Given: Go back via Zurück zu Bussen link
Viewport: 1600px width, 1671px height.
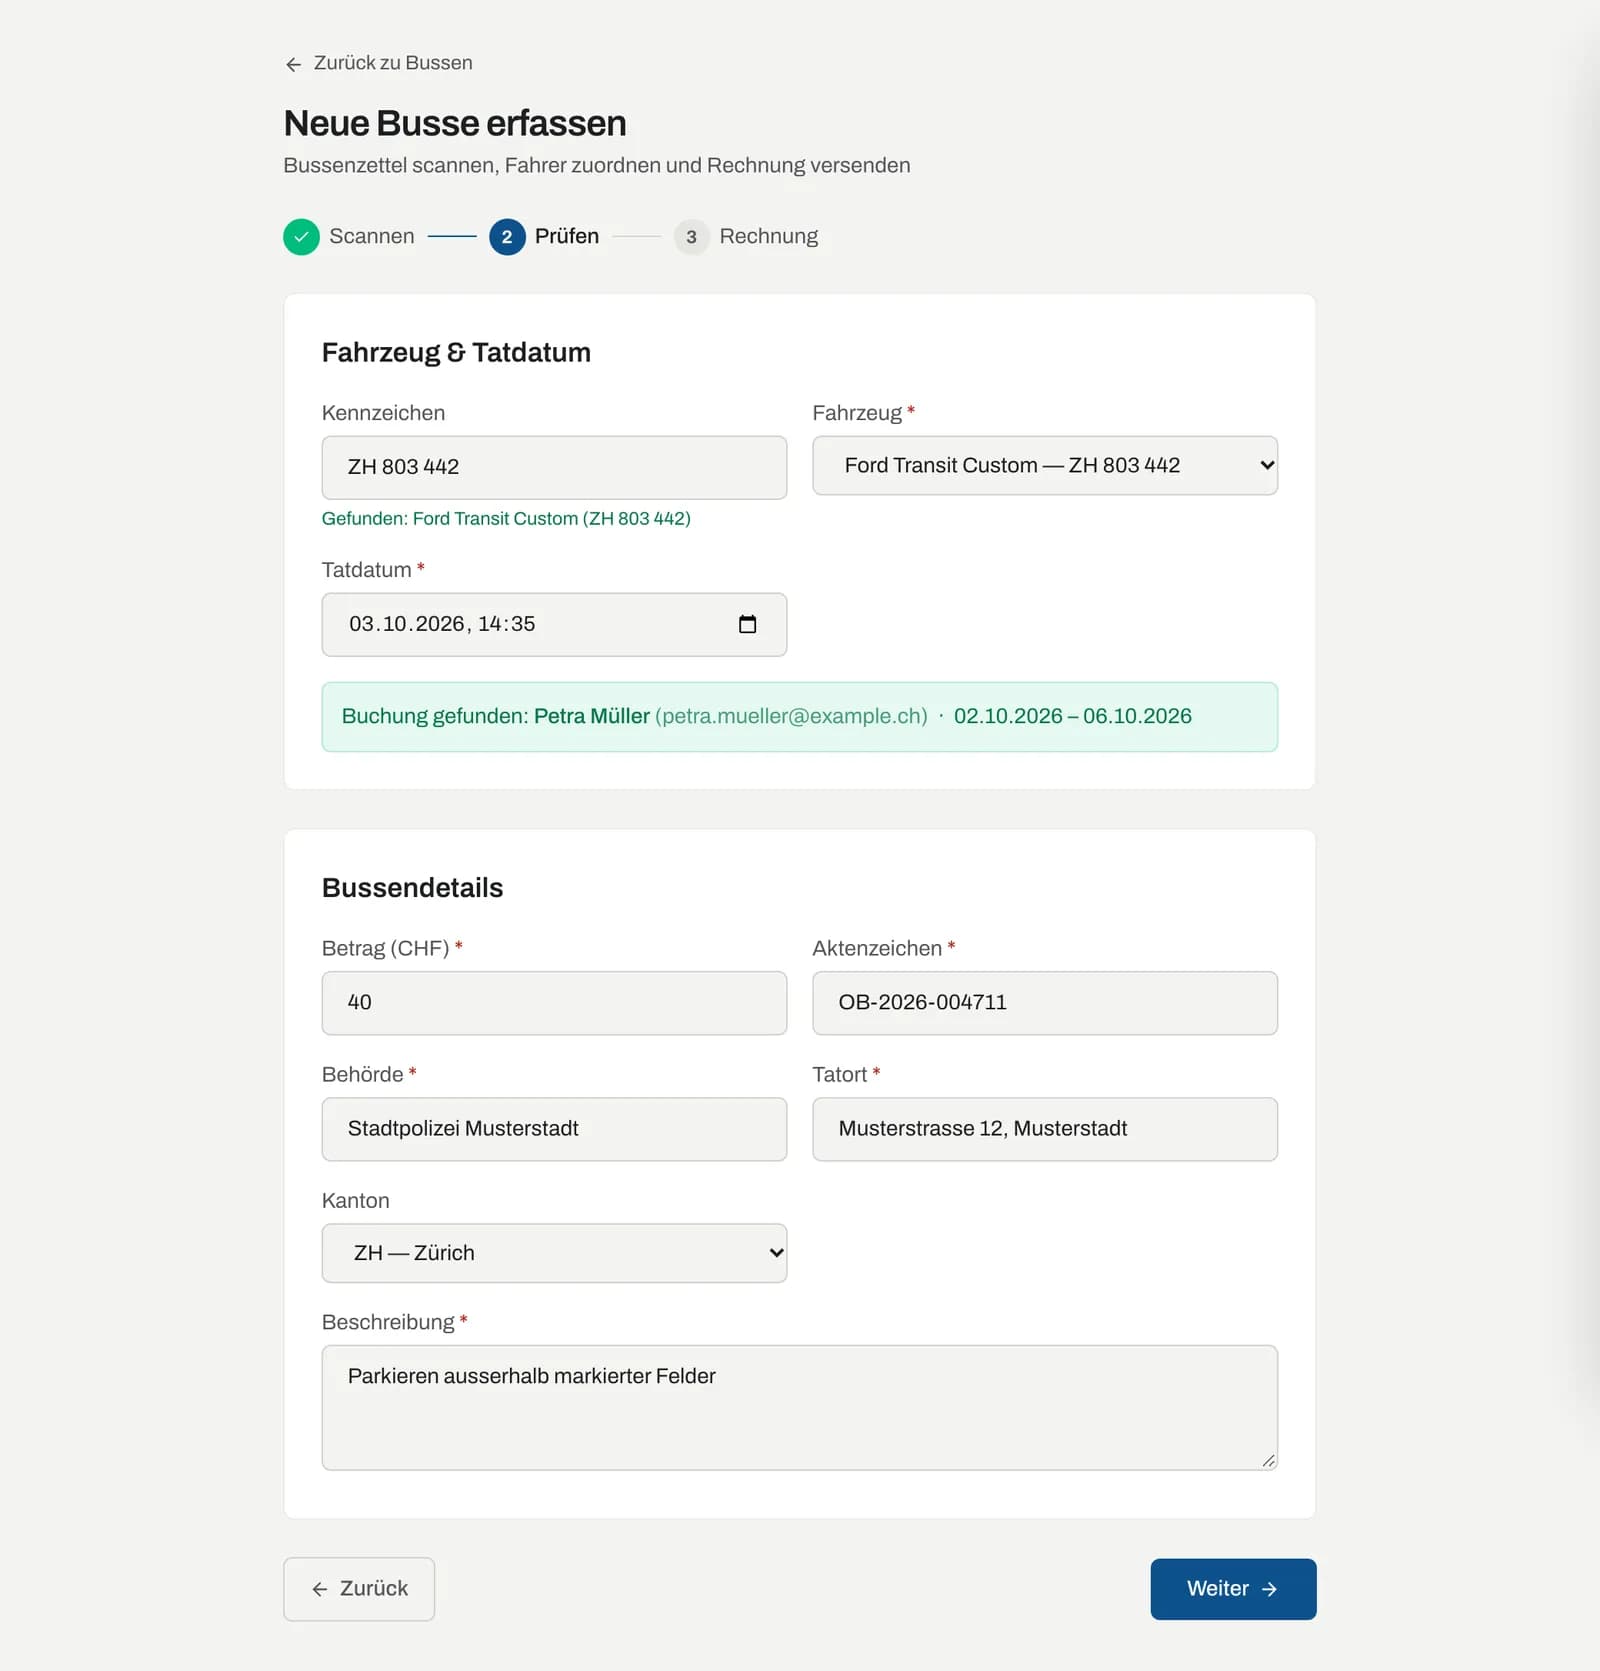Looking at the screenshot, I should pyautogui.click(x=379, y=63).
